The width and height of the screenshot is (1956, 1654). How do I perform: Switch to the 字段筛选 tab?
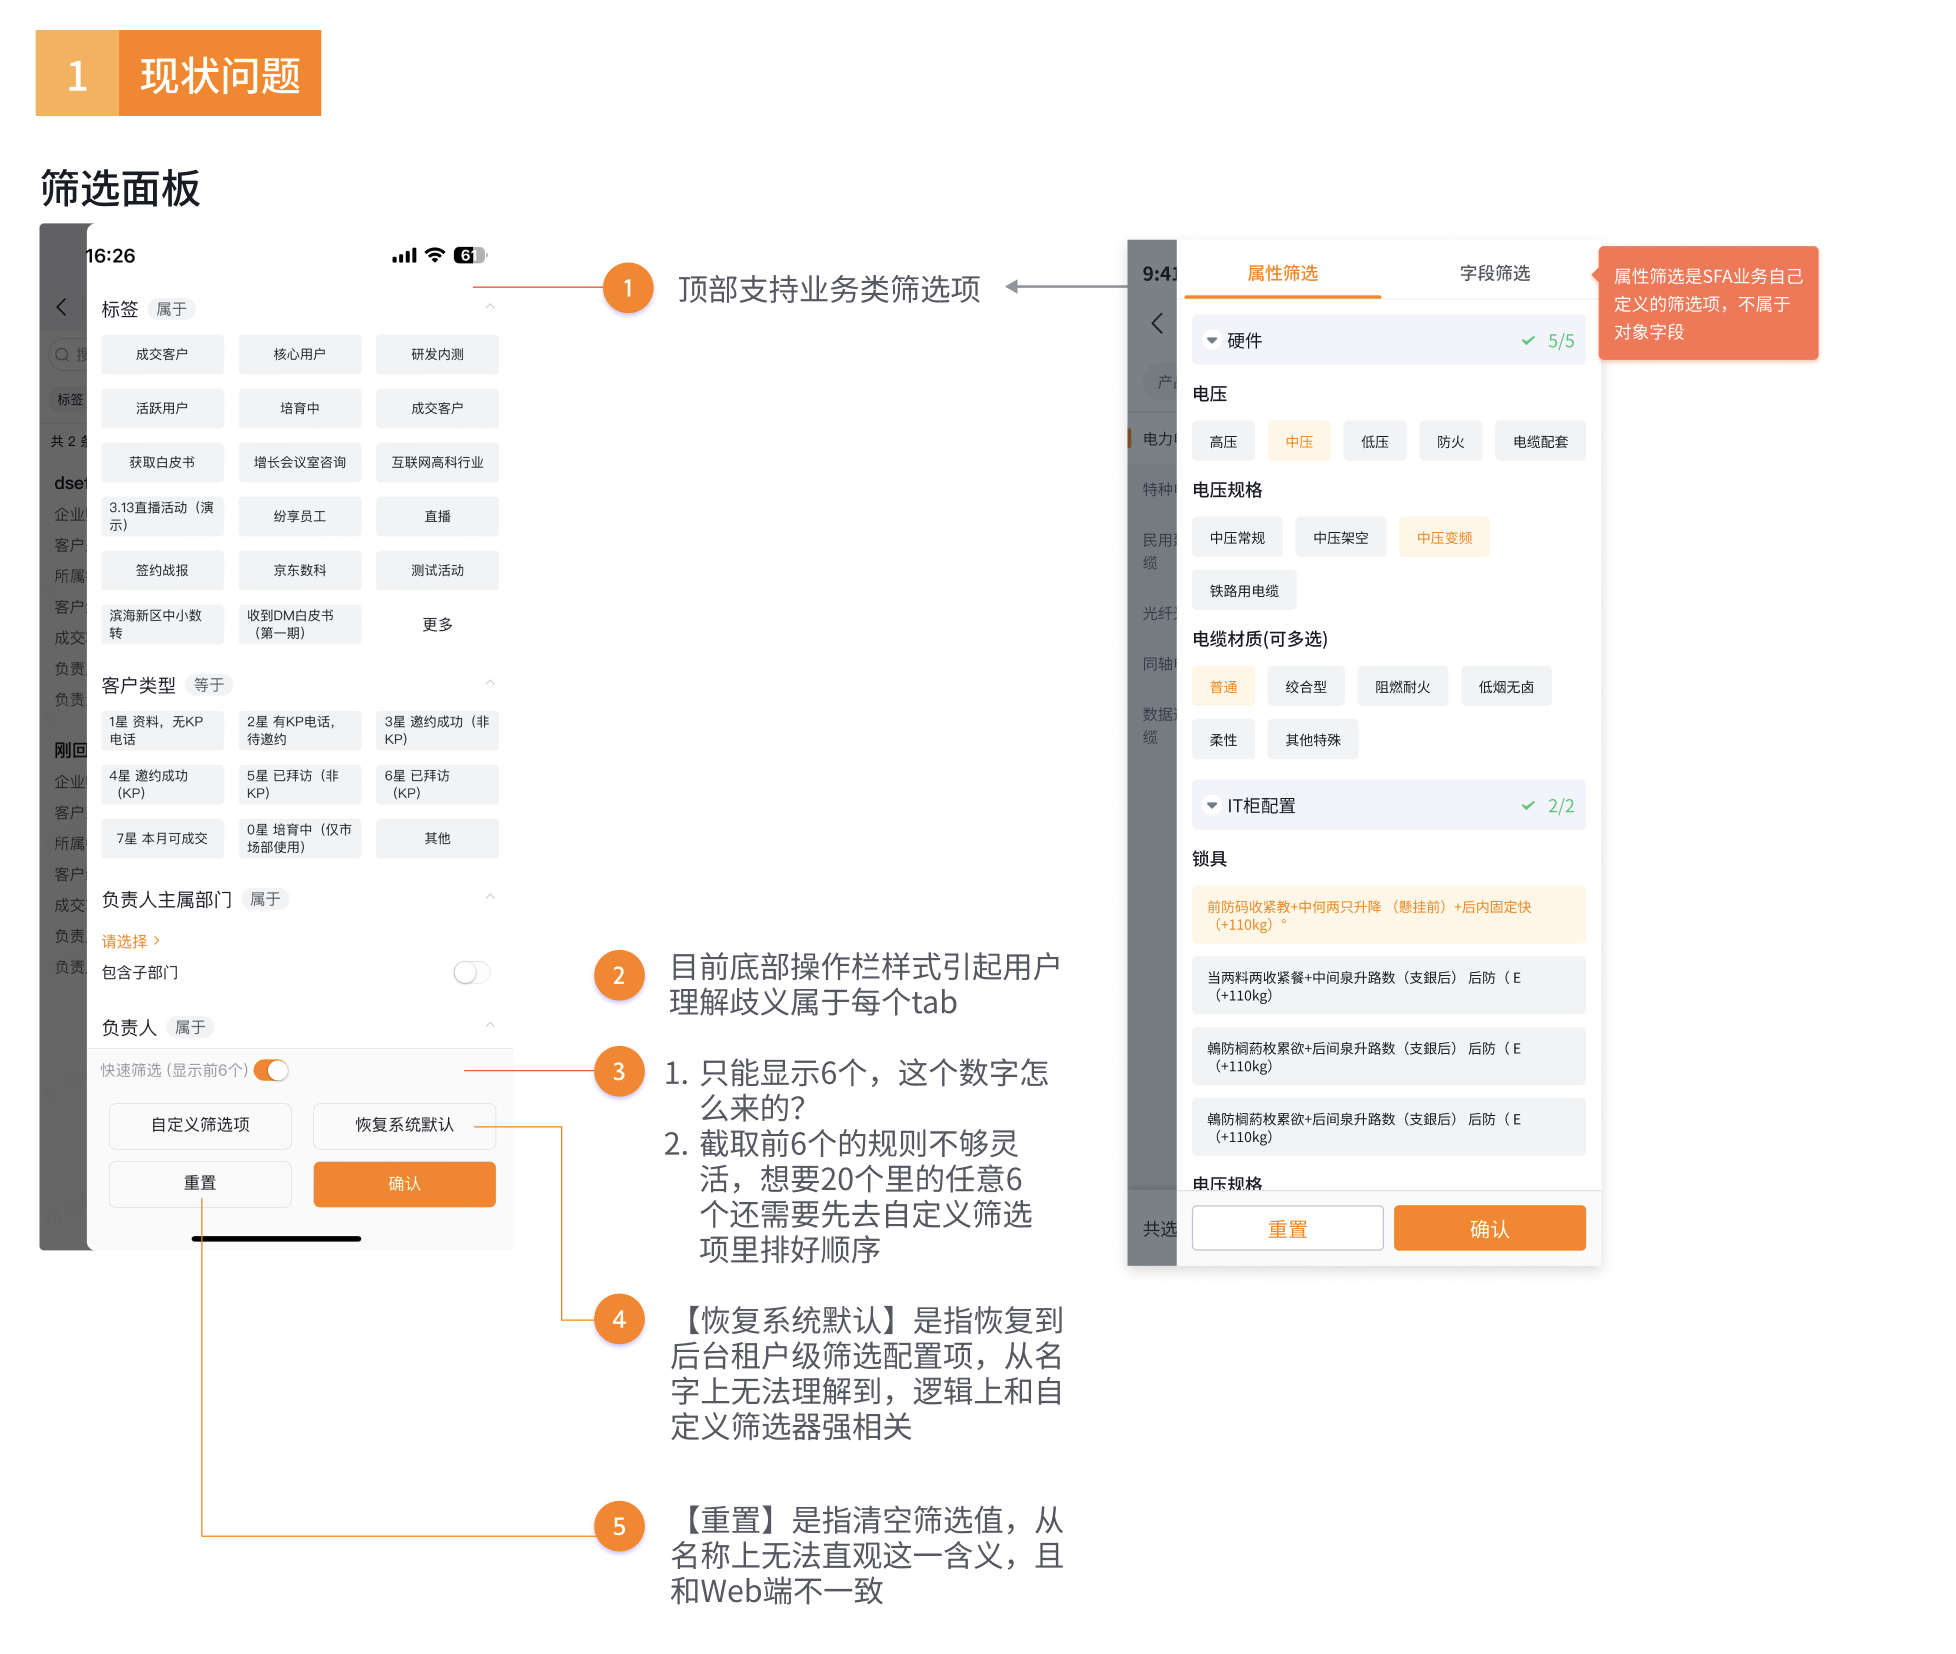(1494, 273)
